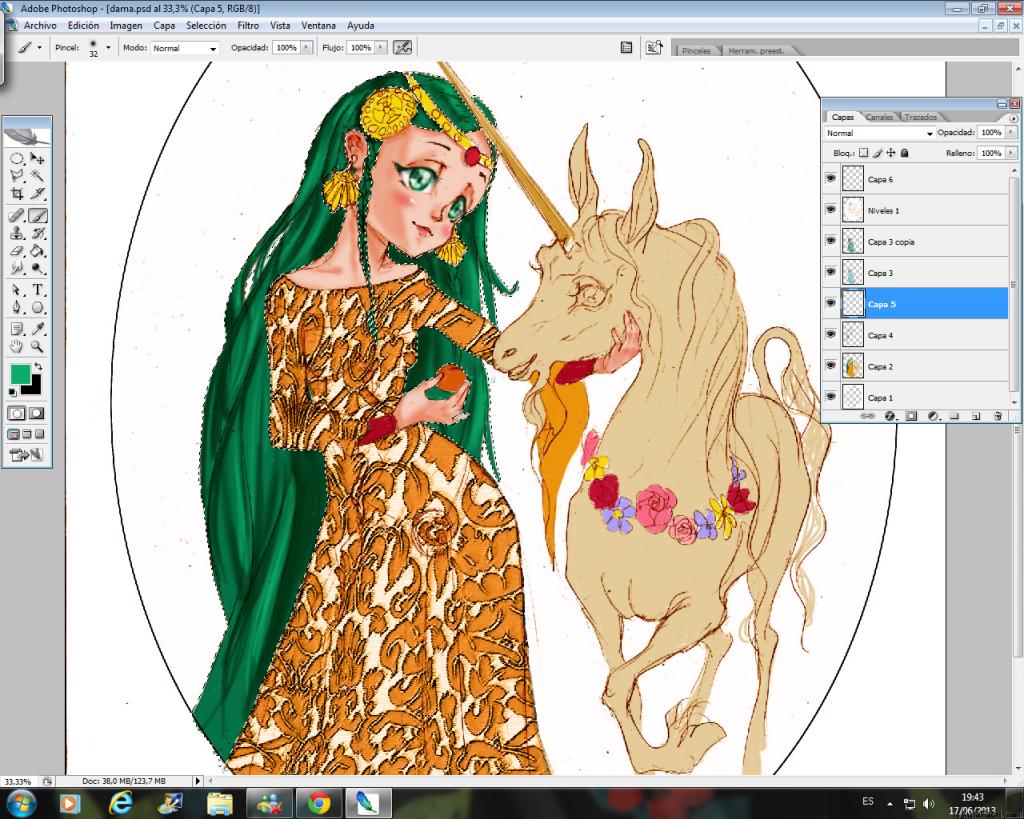The image size is (1024, 819).
Task: Hide the Capa 1 layer
Action: pyautogui.click(x=831, y=396)
